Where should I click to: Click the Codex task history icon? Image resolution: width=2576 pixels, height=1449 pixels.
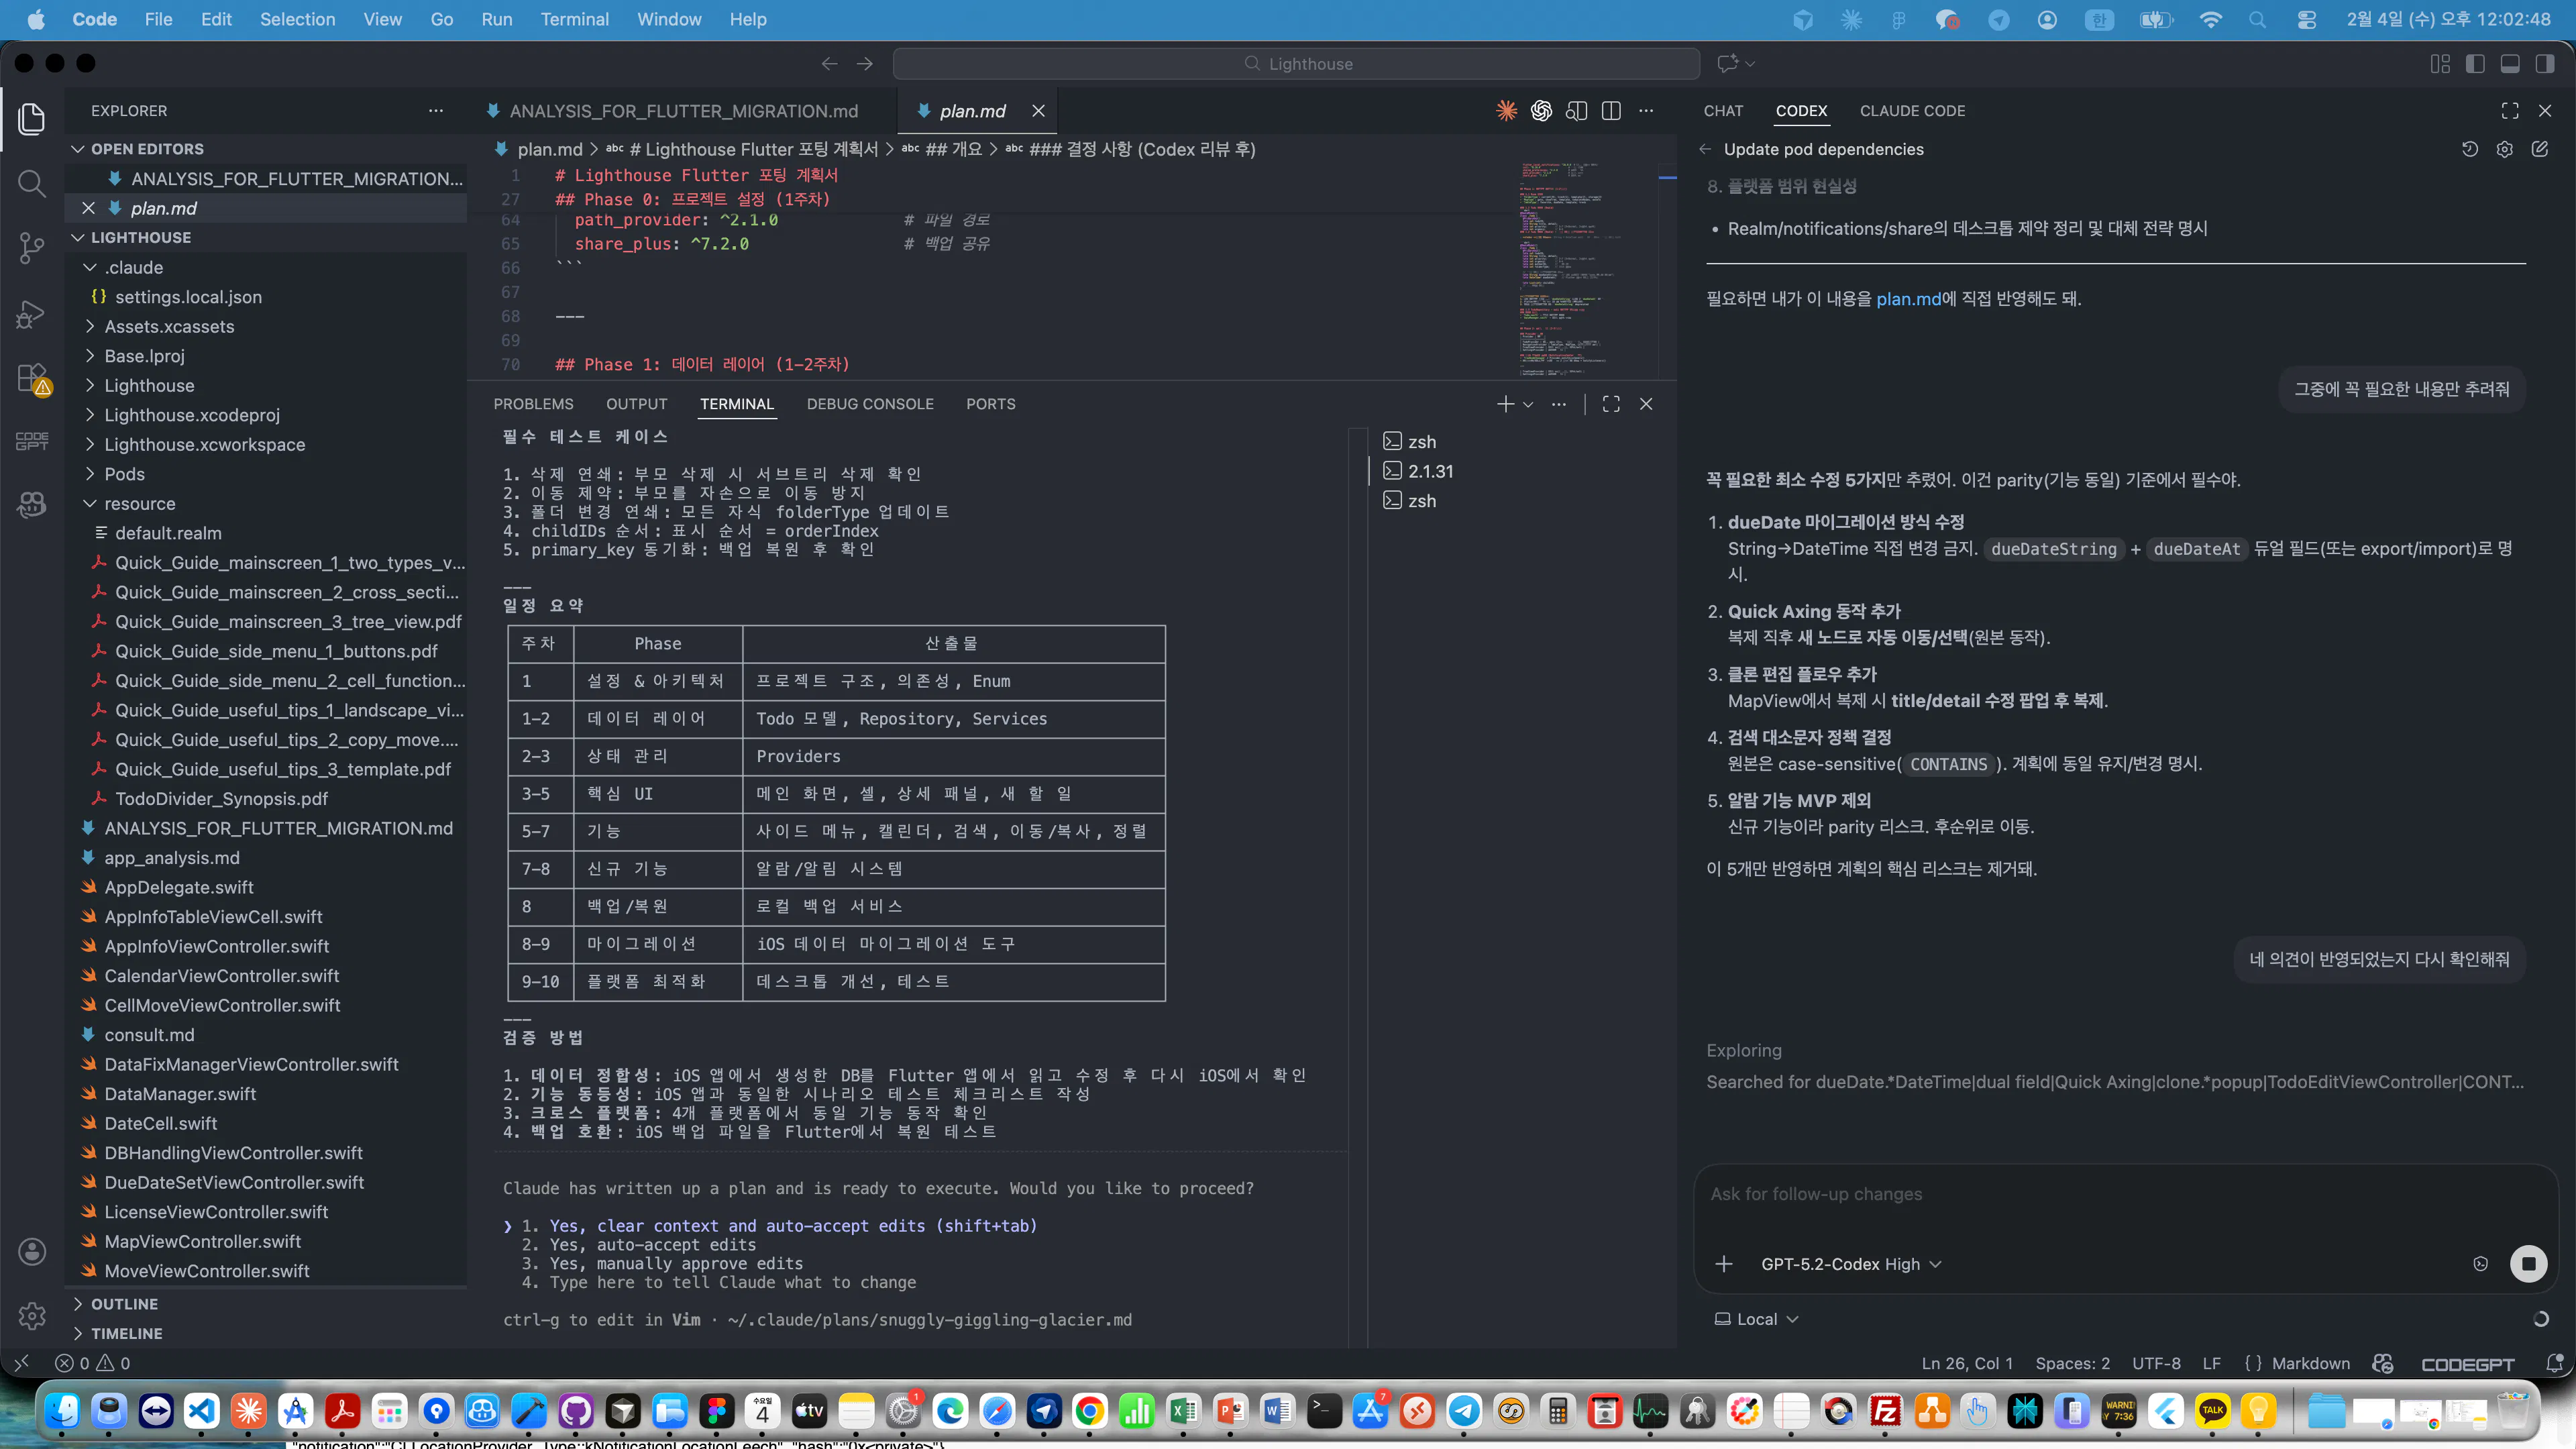[x=2469, y=149]
